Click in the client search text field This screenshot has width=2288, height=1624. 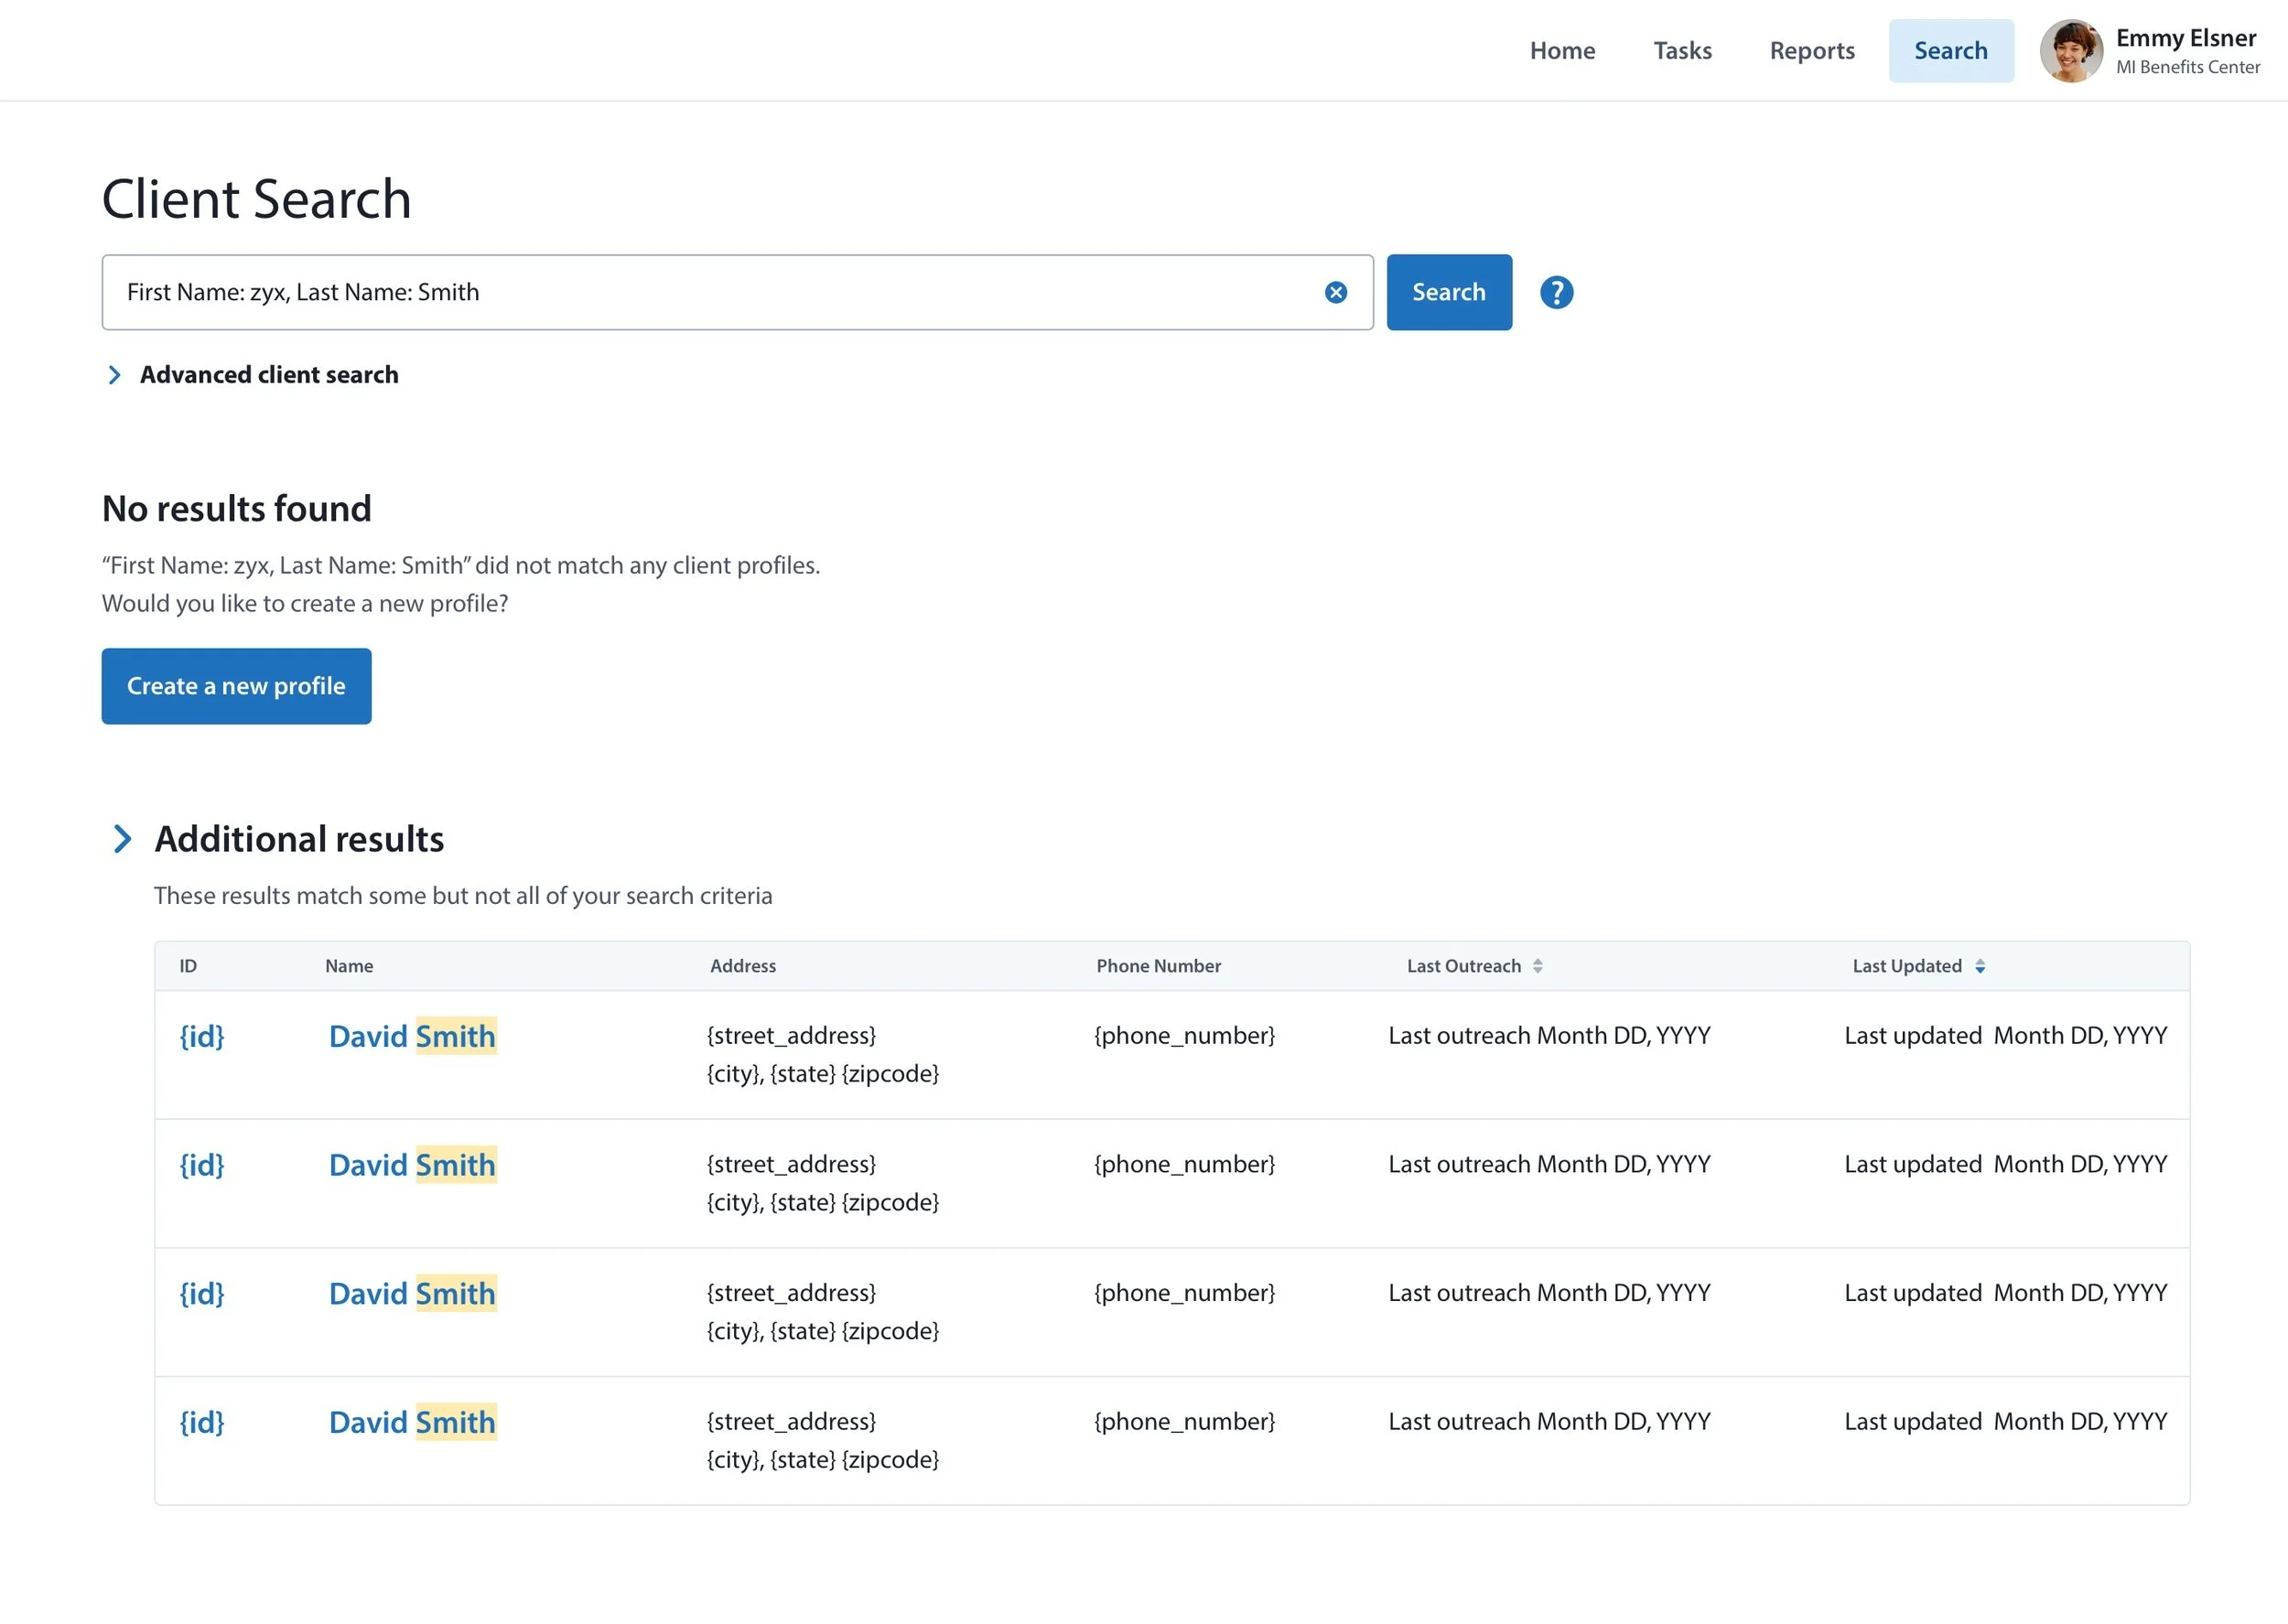pos(700,292)
